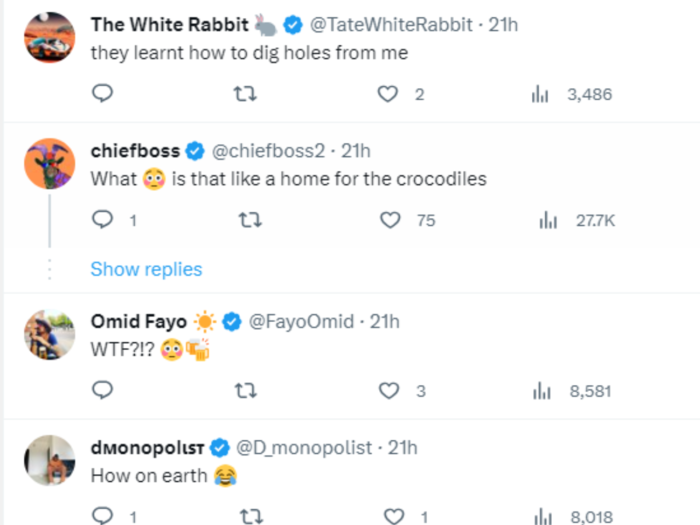Open The White Rabbit's profile avatar

(x=50, y=38)
